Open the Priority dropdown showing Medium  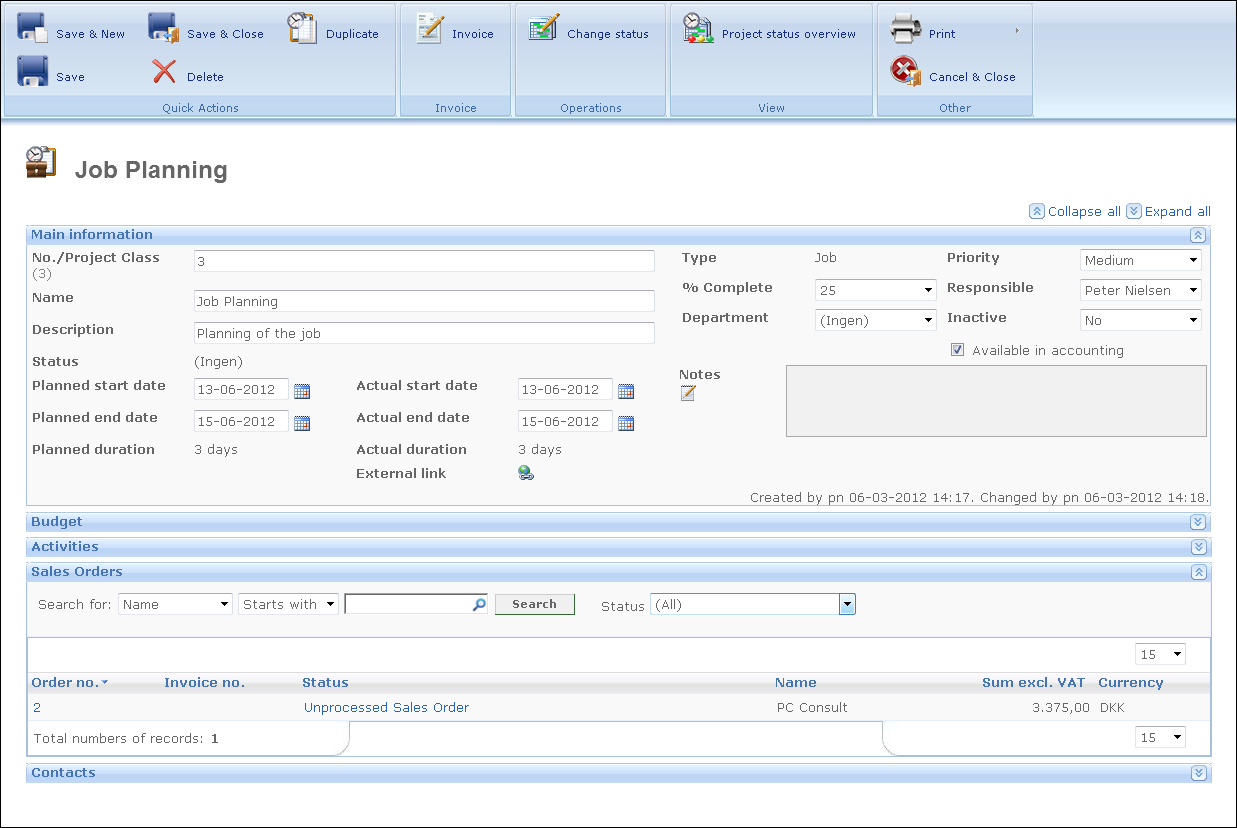pos(1141,260)
